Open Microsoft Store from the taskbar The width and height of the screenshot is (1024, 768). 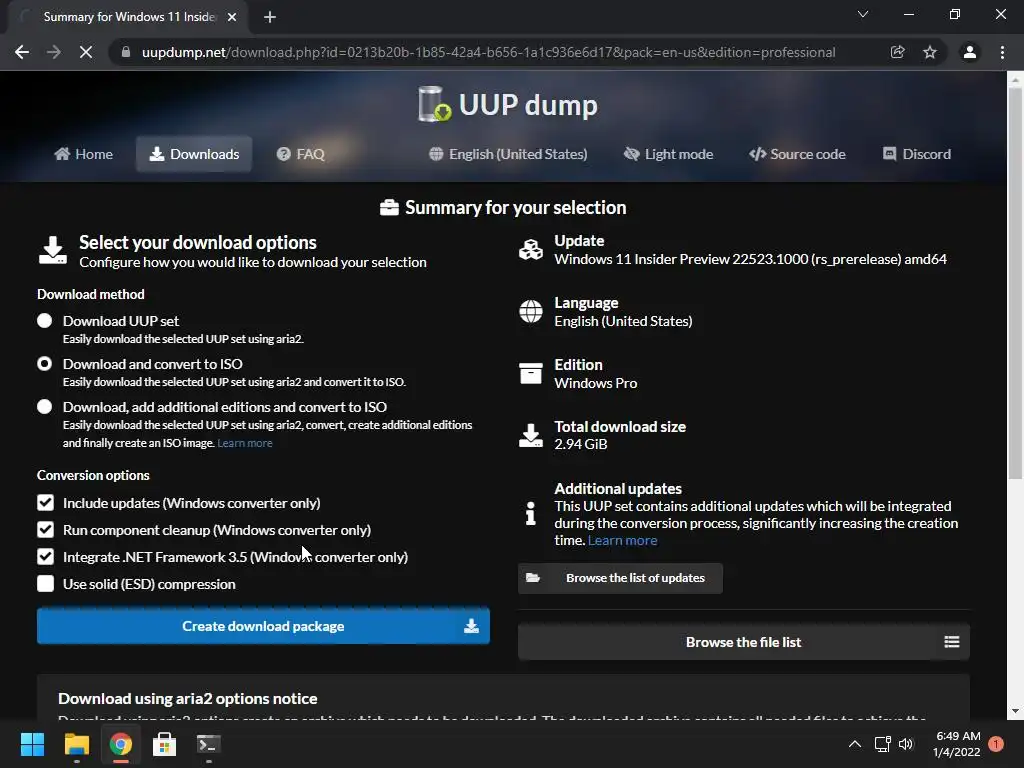tap(164, 744)
